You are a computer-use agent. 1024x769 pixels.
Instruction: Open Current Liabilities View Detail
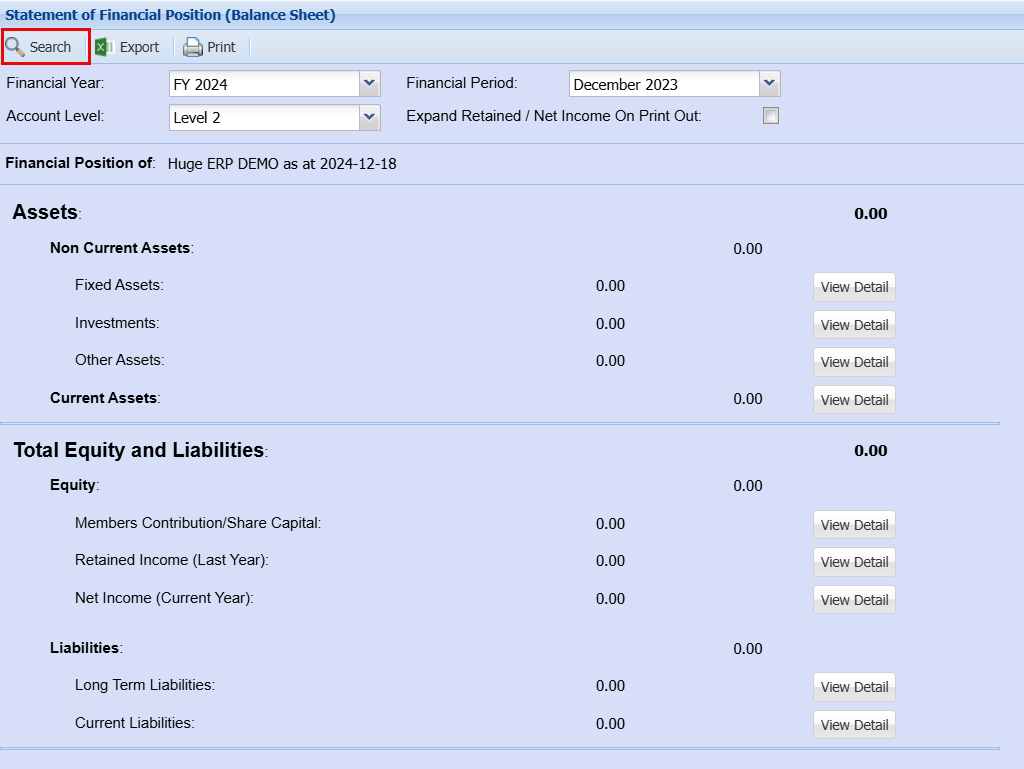(854, 725)
